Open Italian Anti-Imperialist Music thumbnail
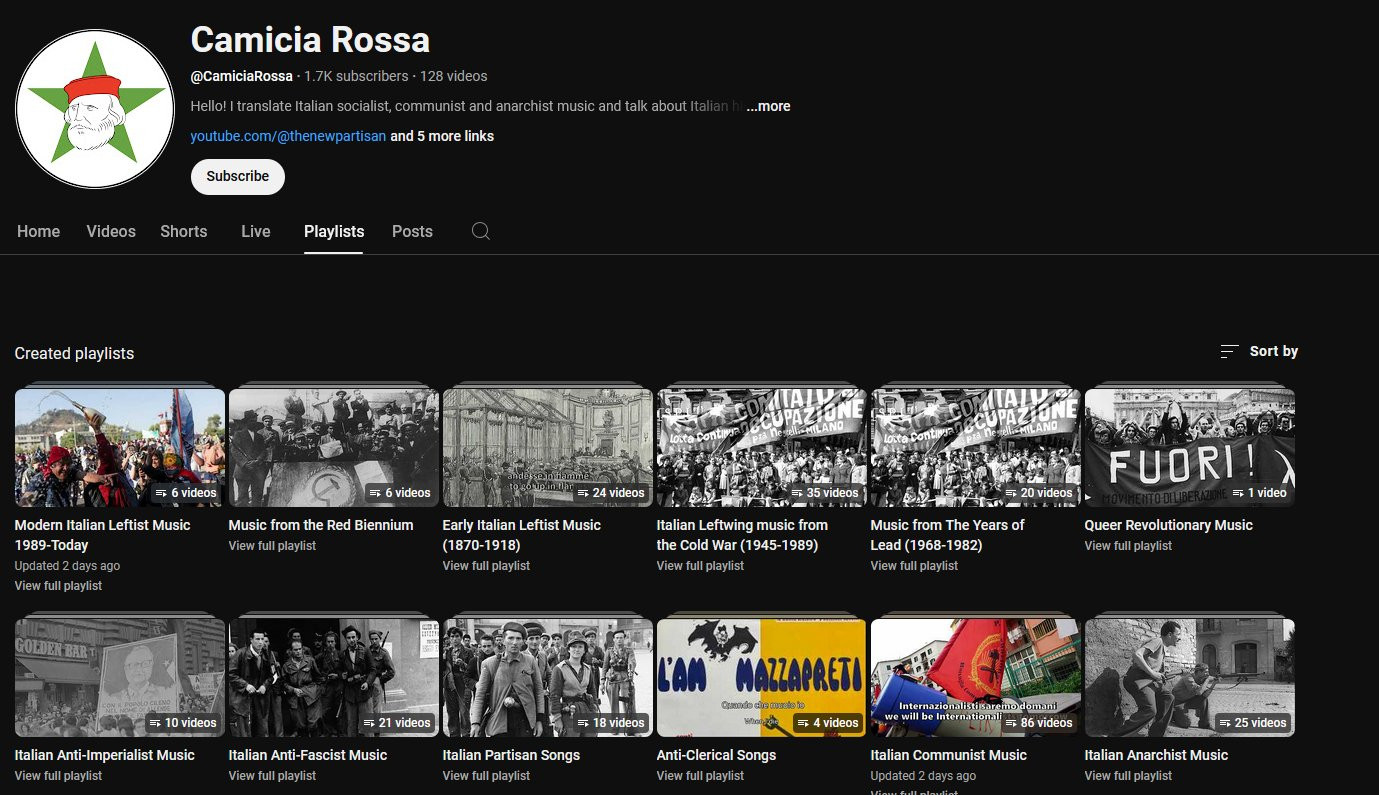1379x795 pixels. point(120,677)
